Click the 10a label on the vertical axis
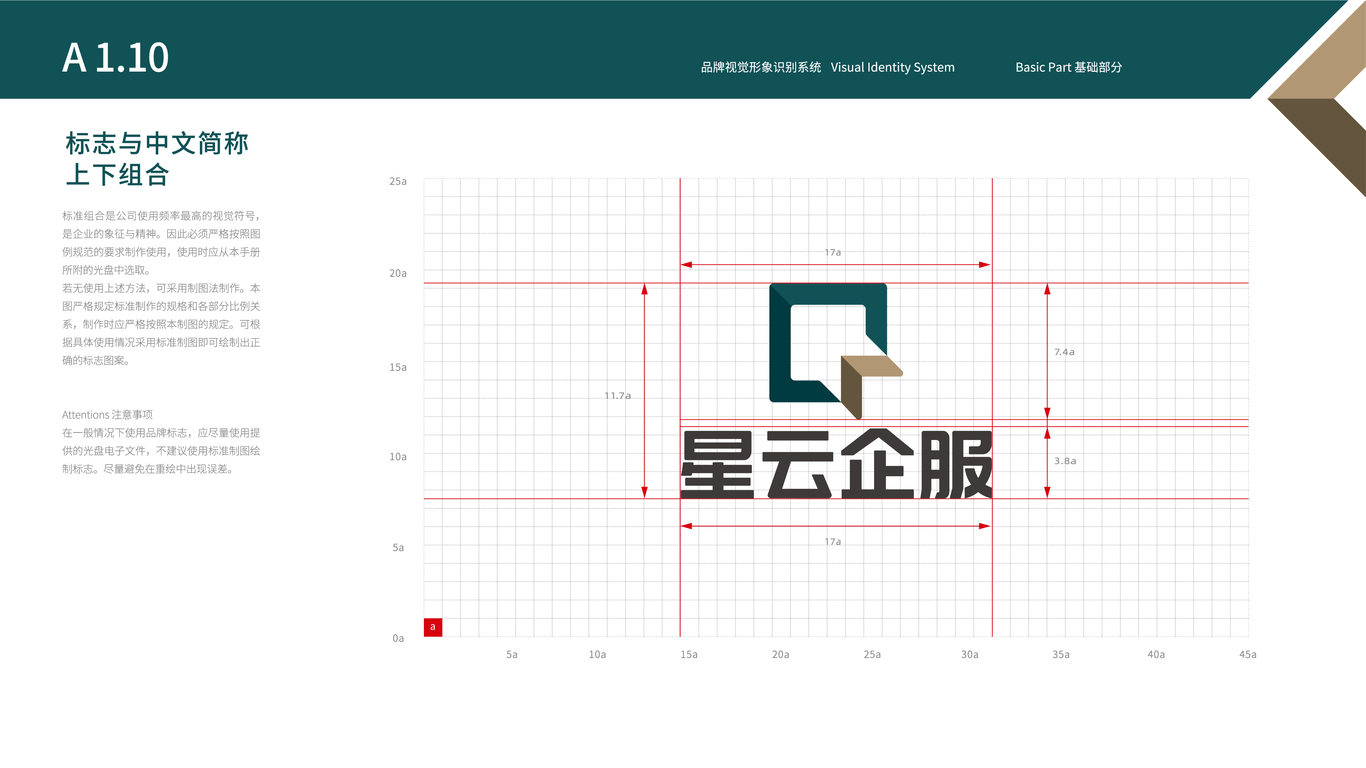Screen dimensions: 1366x768 (x=398, y=456)
